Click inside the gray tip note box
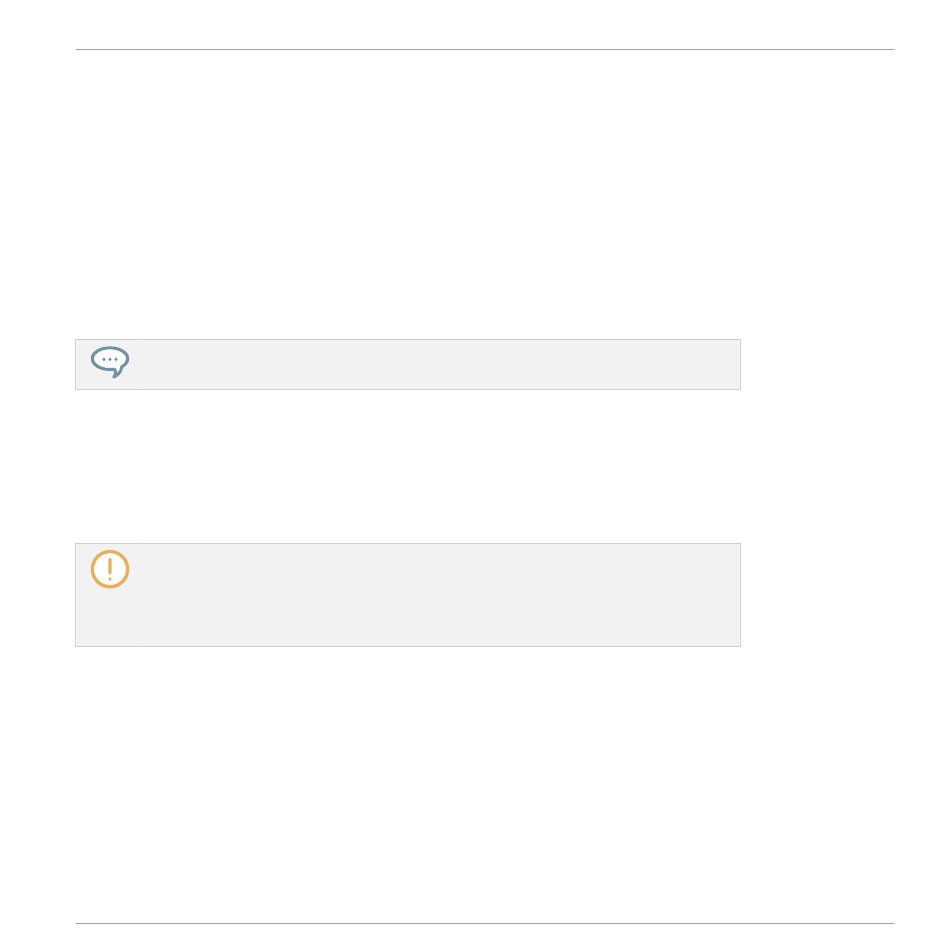Screen dimensions: 950x951 (408, 365)
